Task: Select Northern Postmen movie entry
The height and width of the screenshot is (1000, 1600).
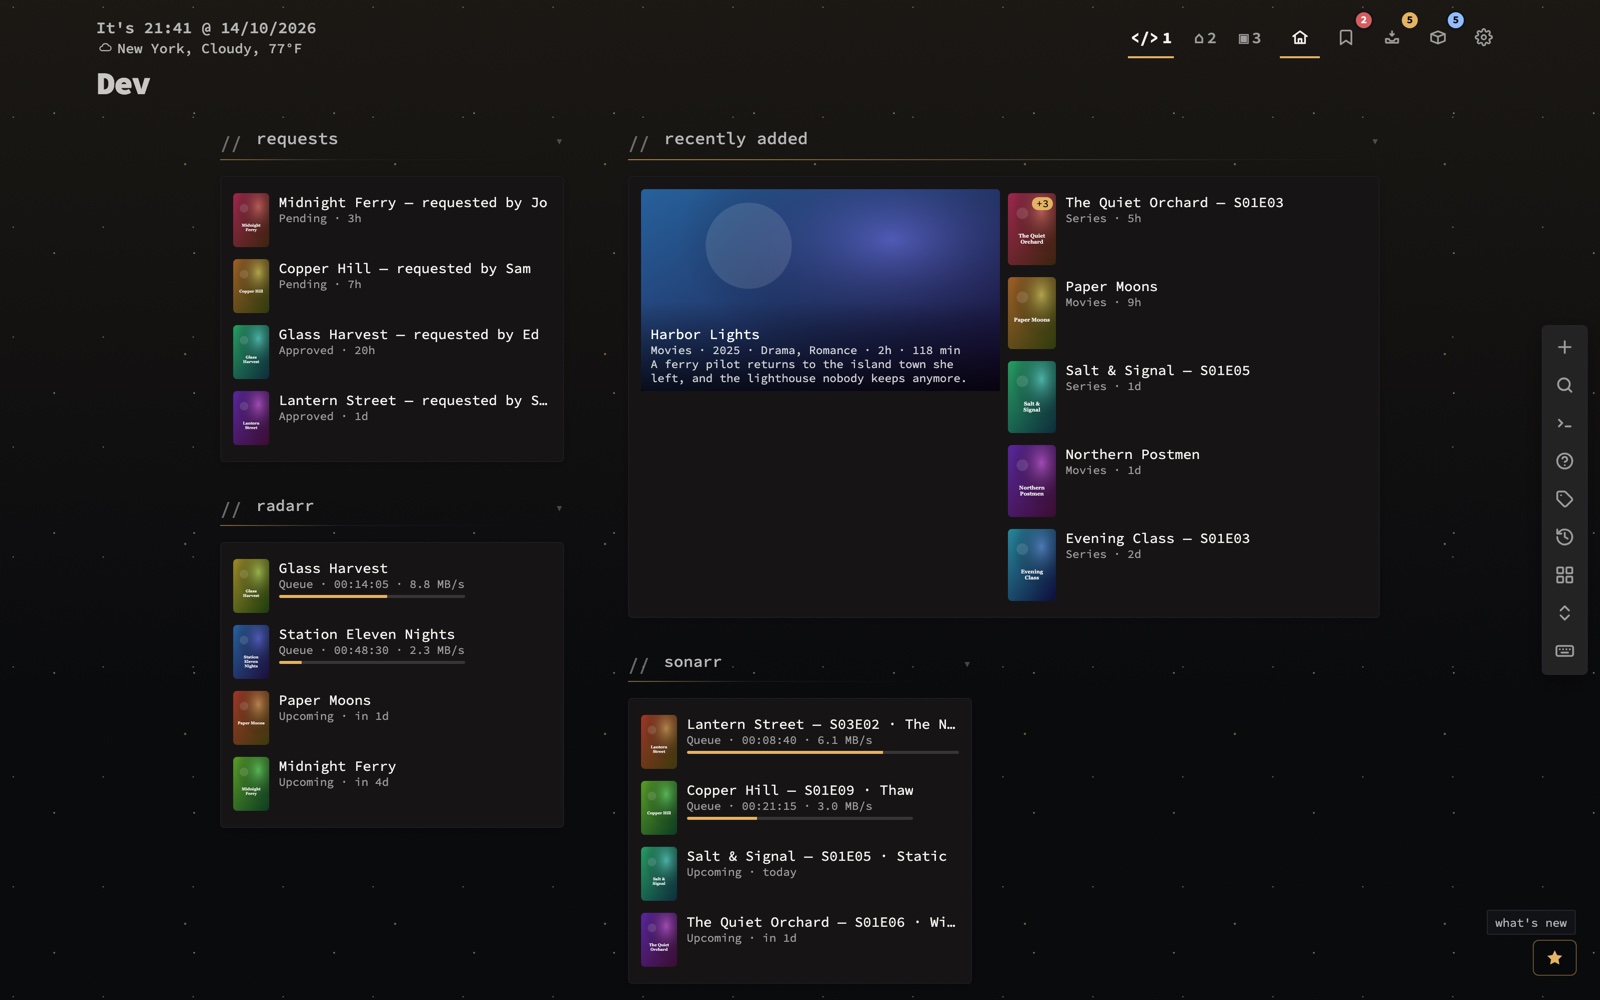Action: [1186, 481]
